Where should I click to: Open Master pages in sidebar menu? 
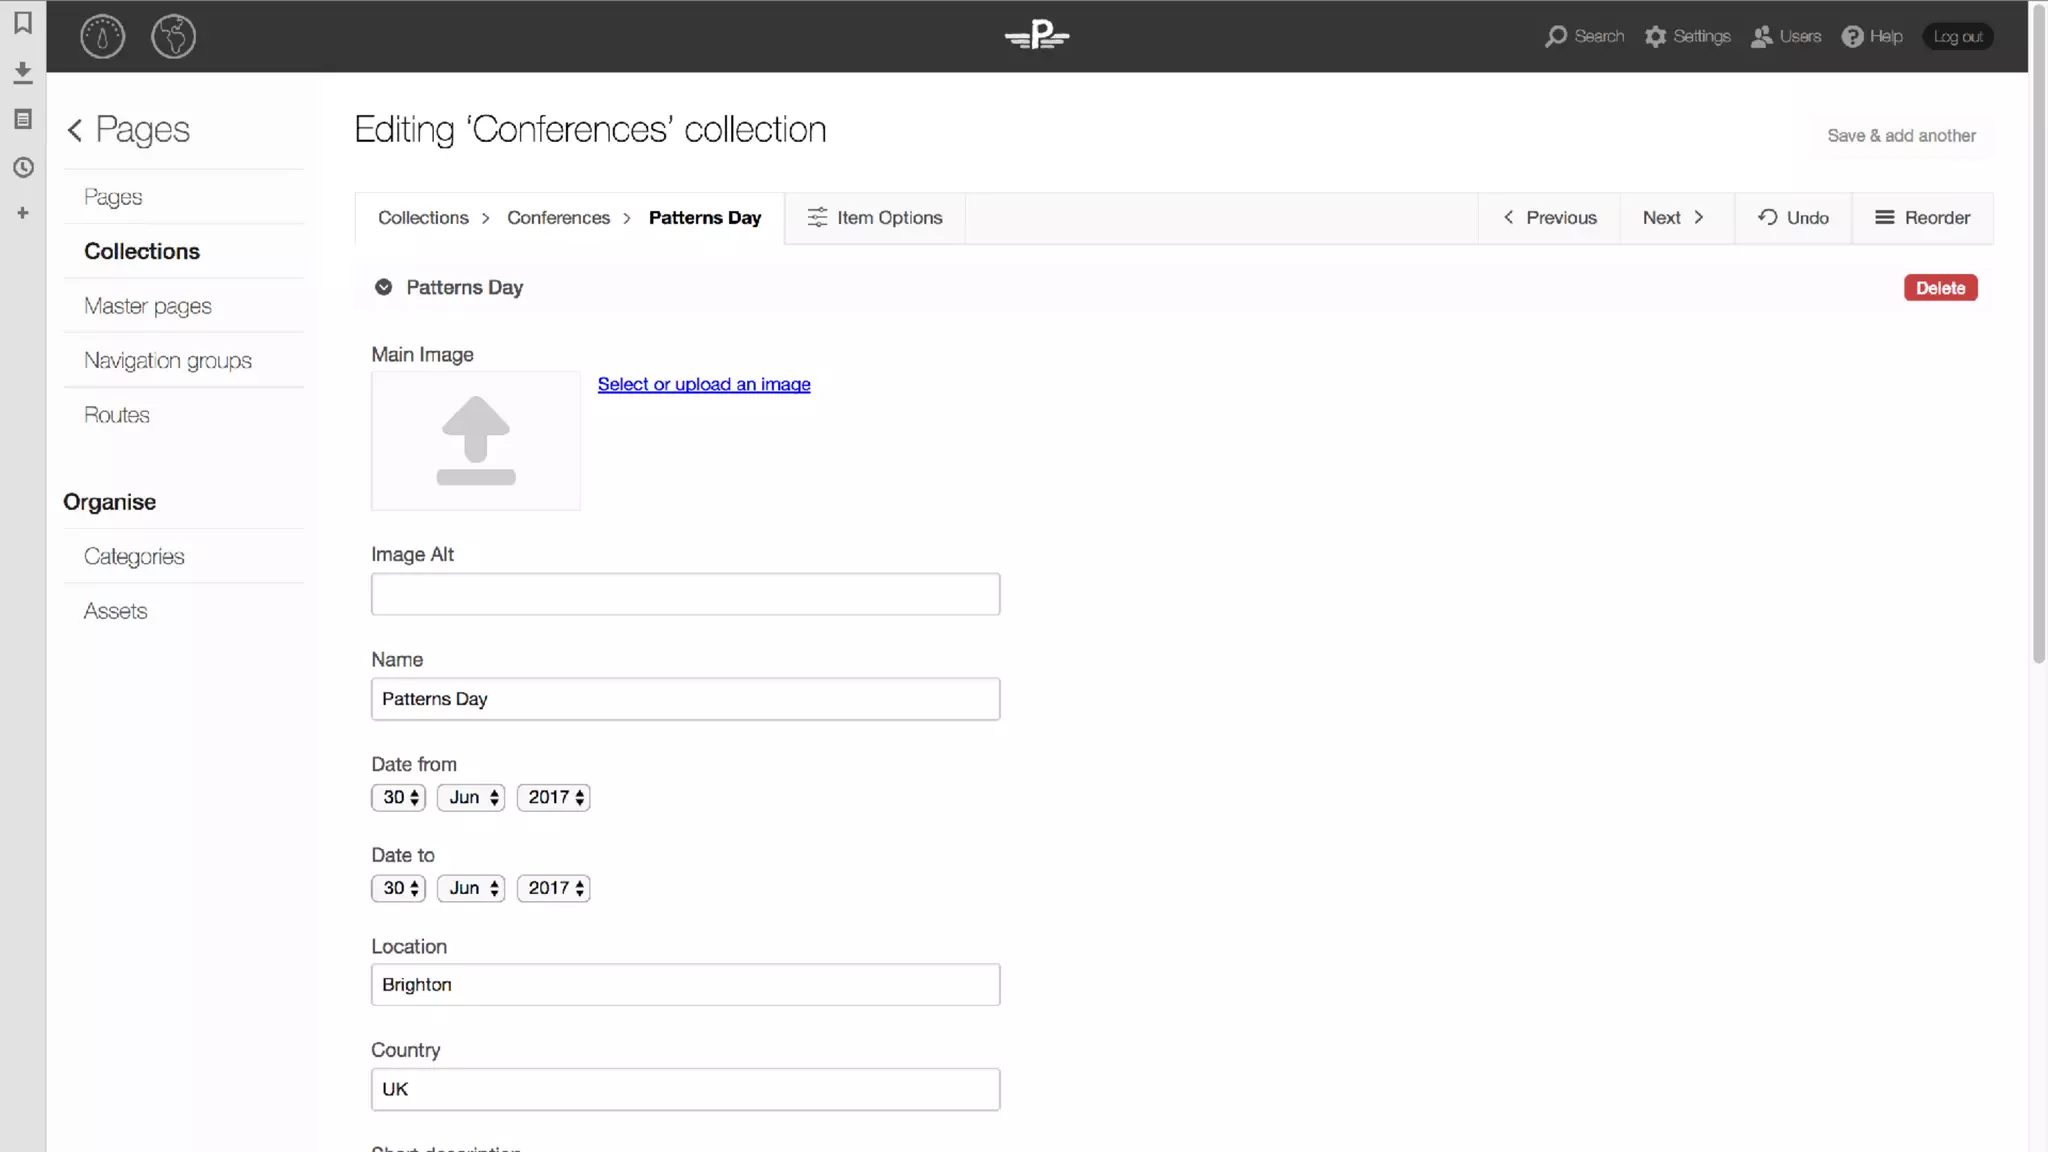[148, 306]
